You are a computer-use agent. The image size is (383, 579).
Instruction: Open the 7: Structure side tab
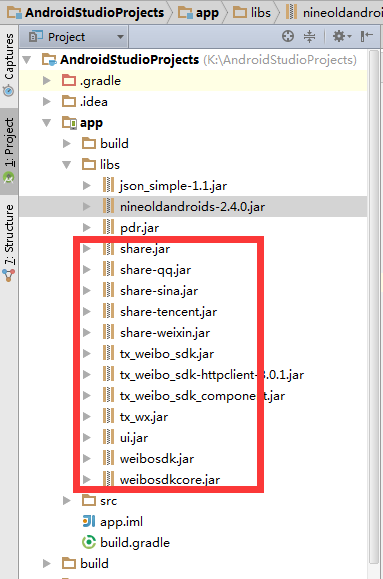9,243
